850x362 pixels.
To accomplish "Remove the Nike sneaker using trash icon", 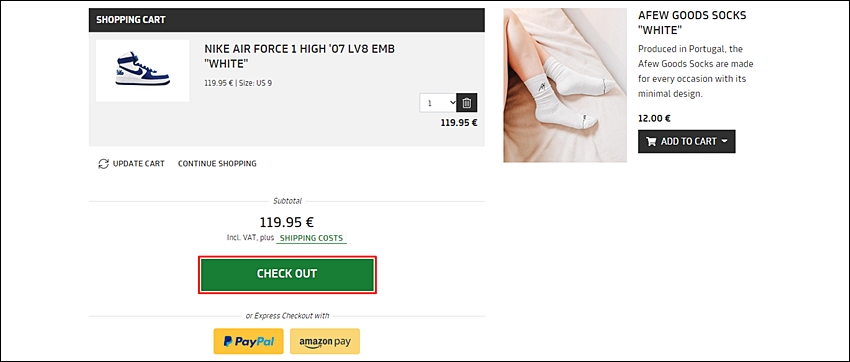I will coord(467,103).
